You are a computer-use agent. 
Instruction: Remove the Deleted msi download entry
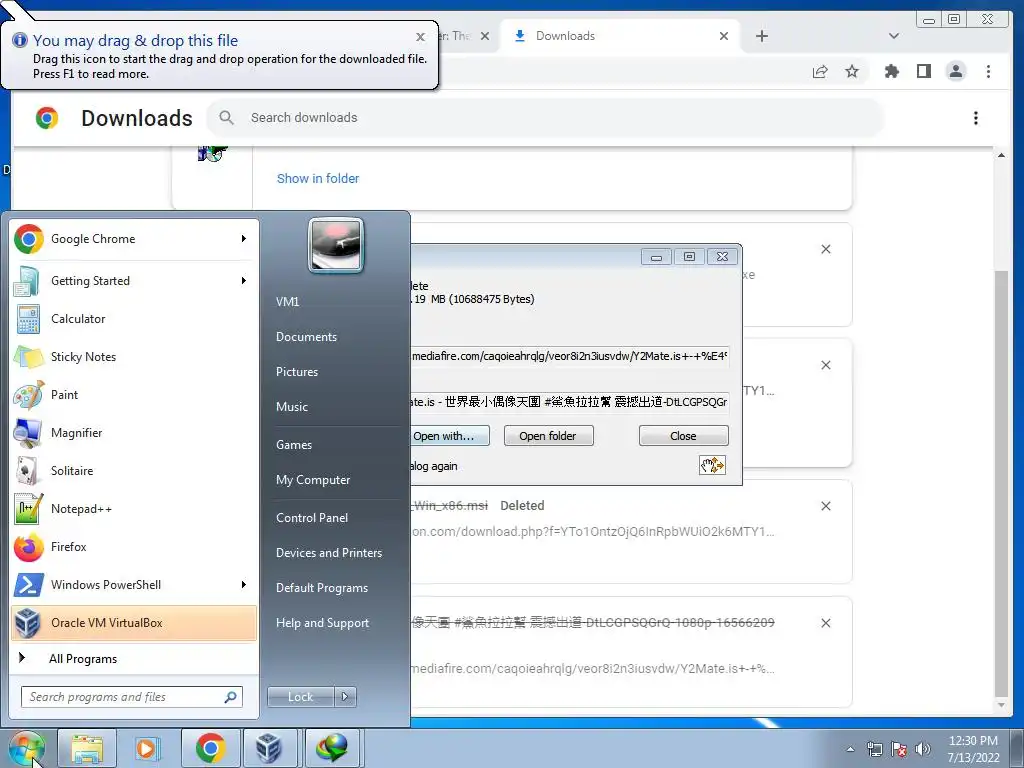tap(825, 506)
